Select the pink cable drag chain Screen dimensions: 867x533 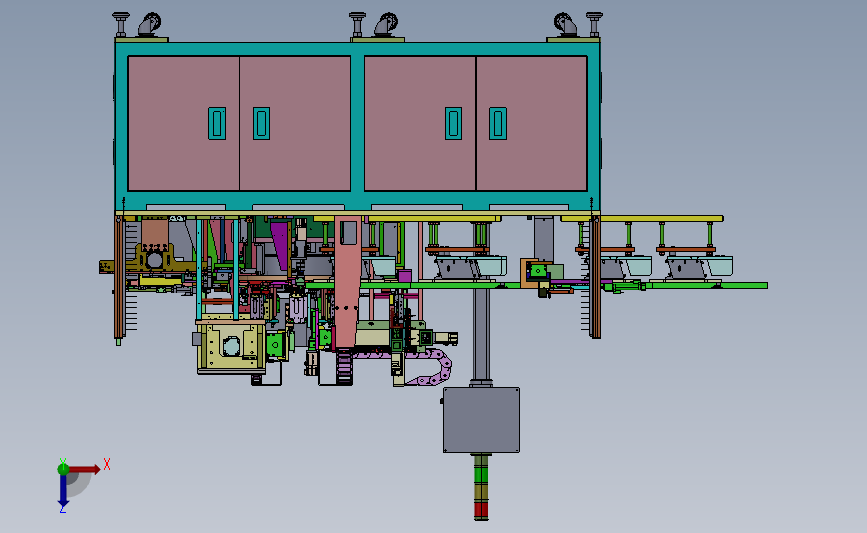click(x=429, y=365)
